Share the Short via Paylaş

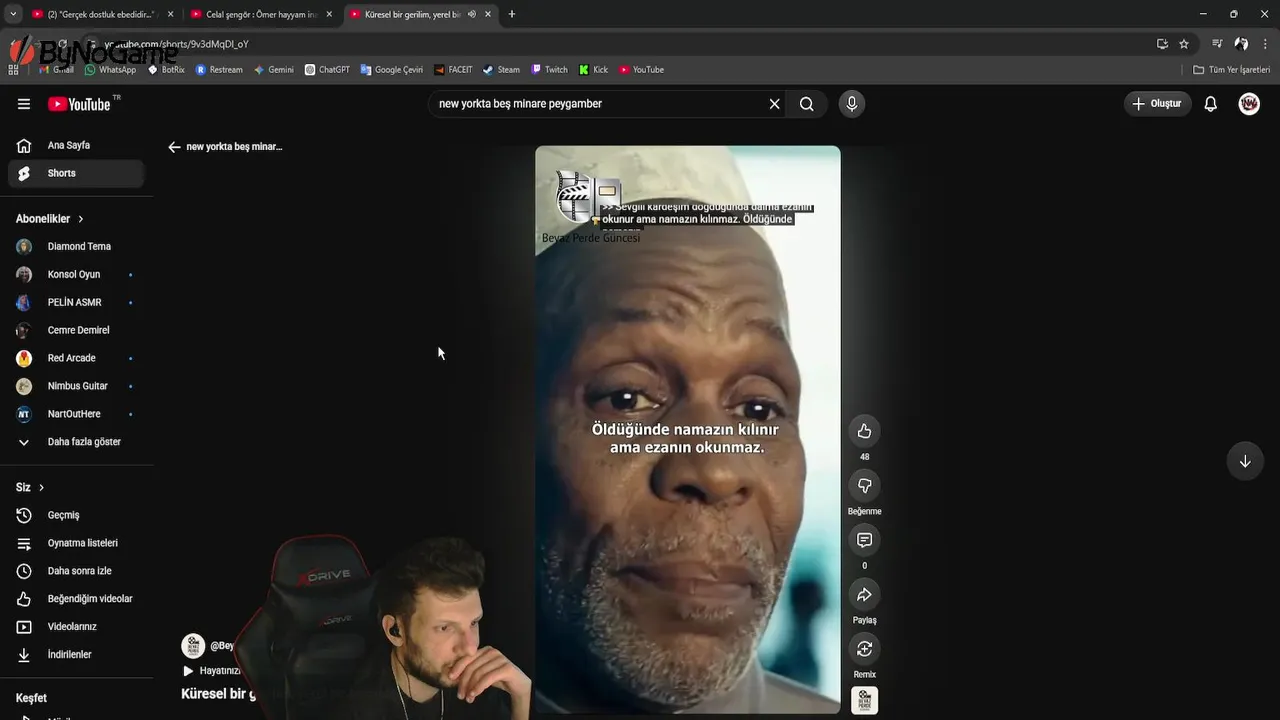[x=864, y=595]
